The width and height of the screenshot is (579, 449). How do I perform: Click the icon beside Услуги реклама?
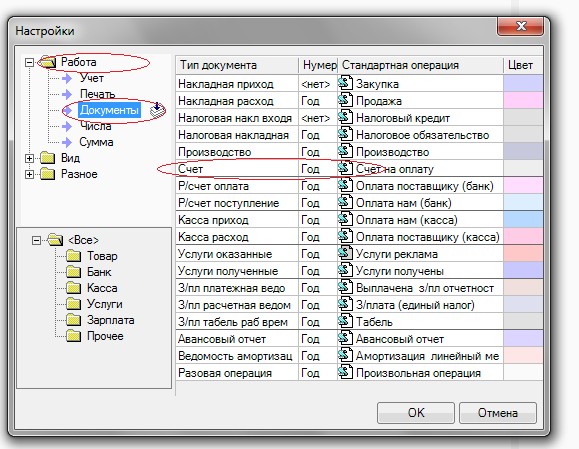345,253
